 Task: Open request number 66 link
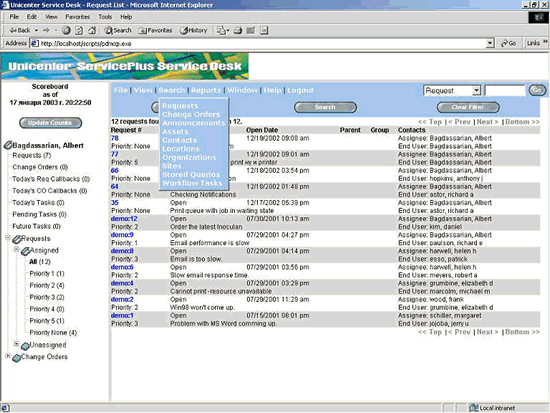(115, 170)
